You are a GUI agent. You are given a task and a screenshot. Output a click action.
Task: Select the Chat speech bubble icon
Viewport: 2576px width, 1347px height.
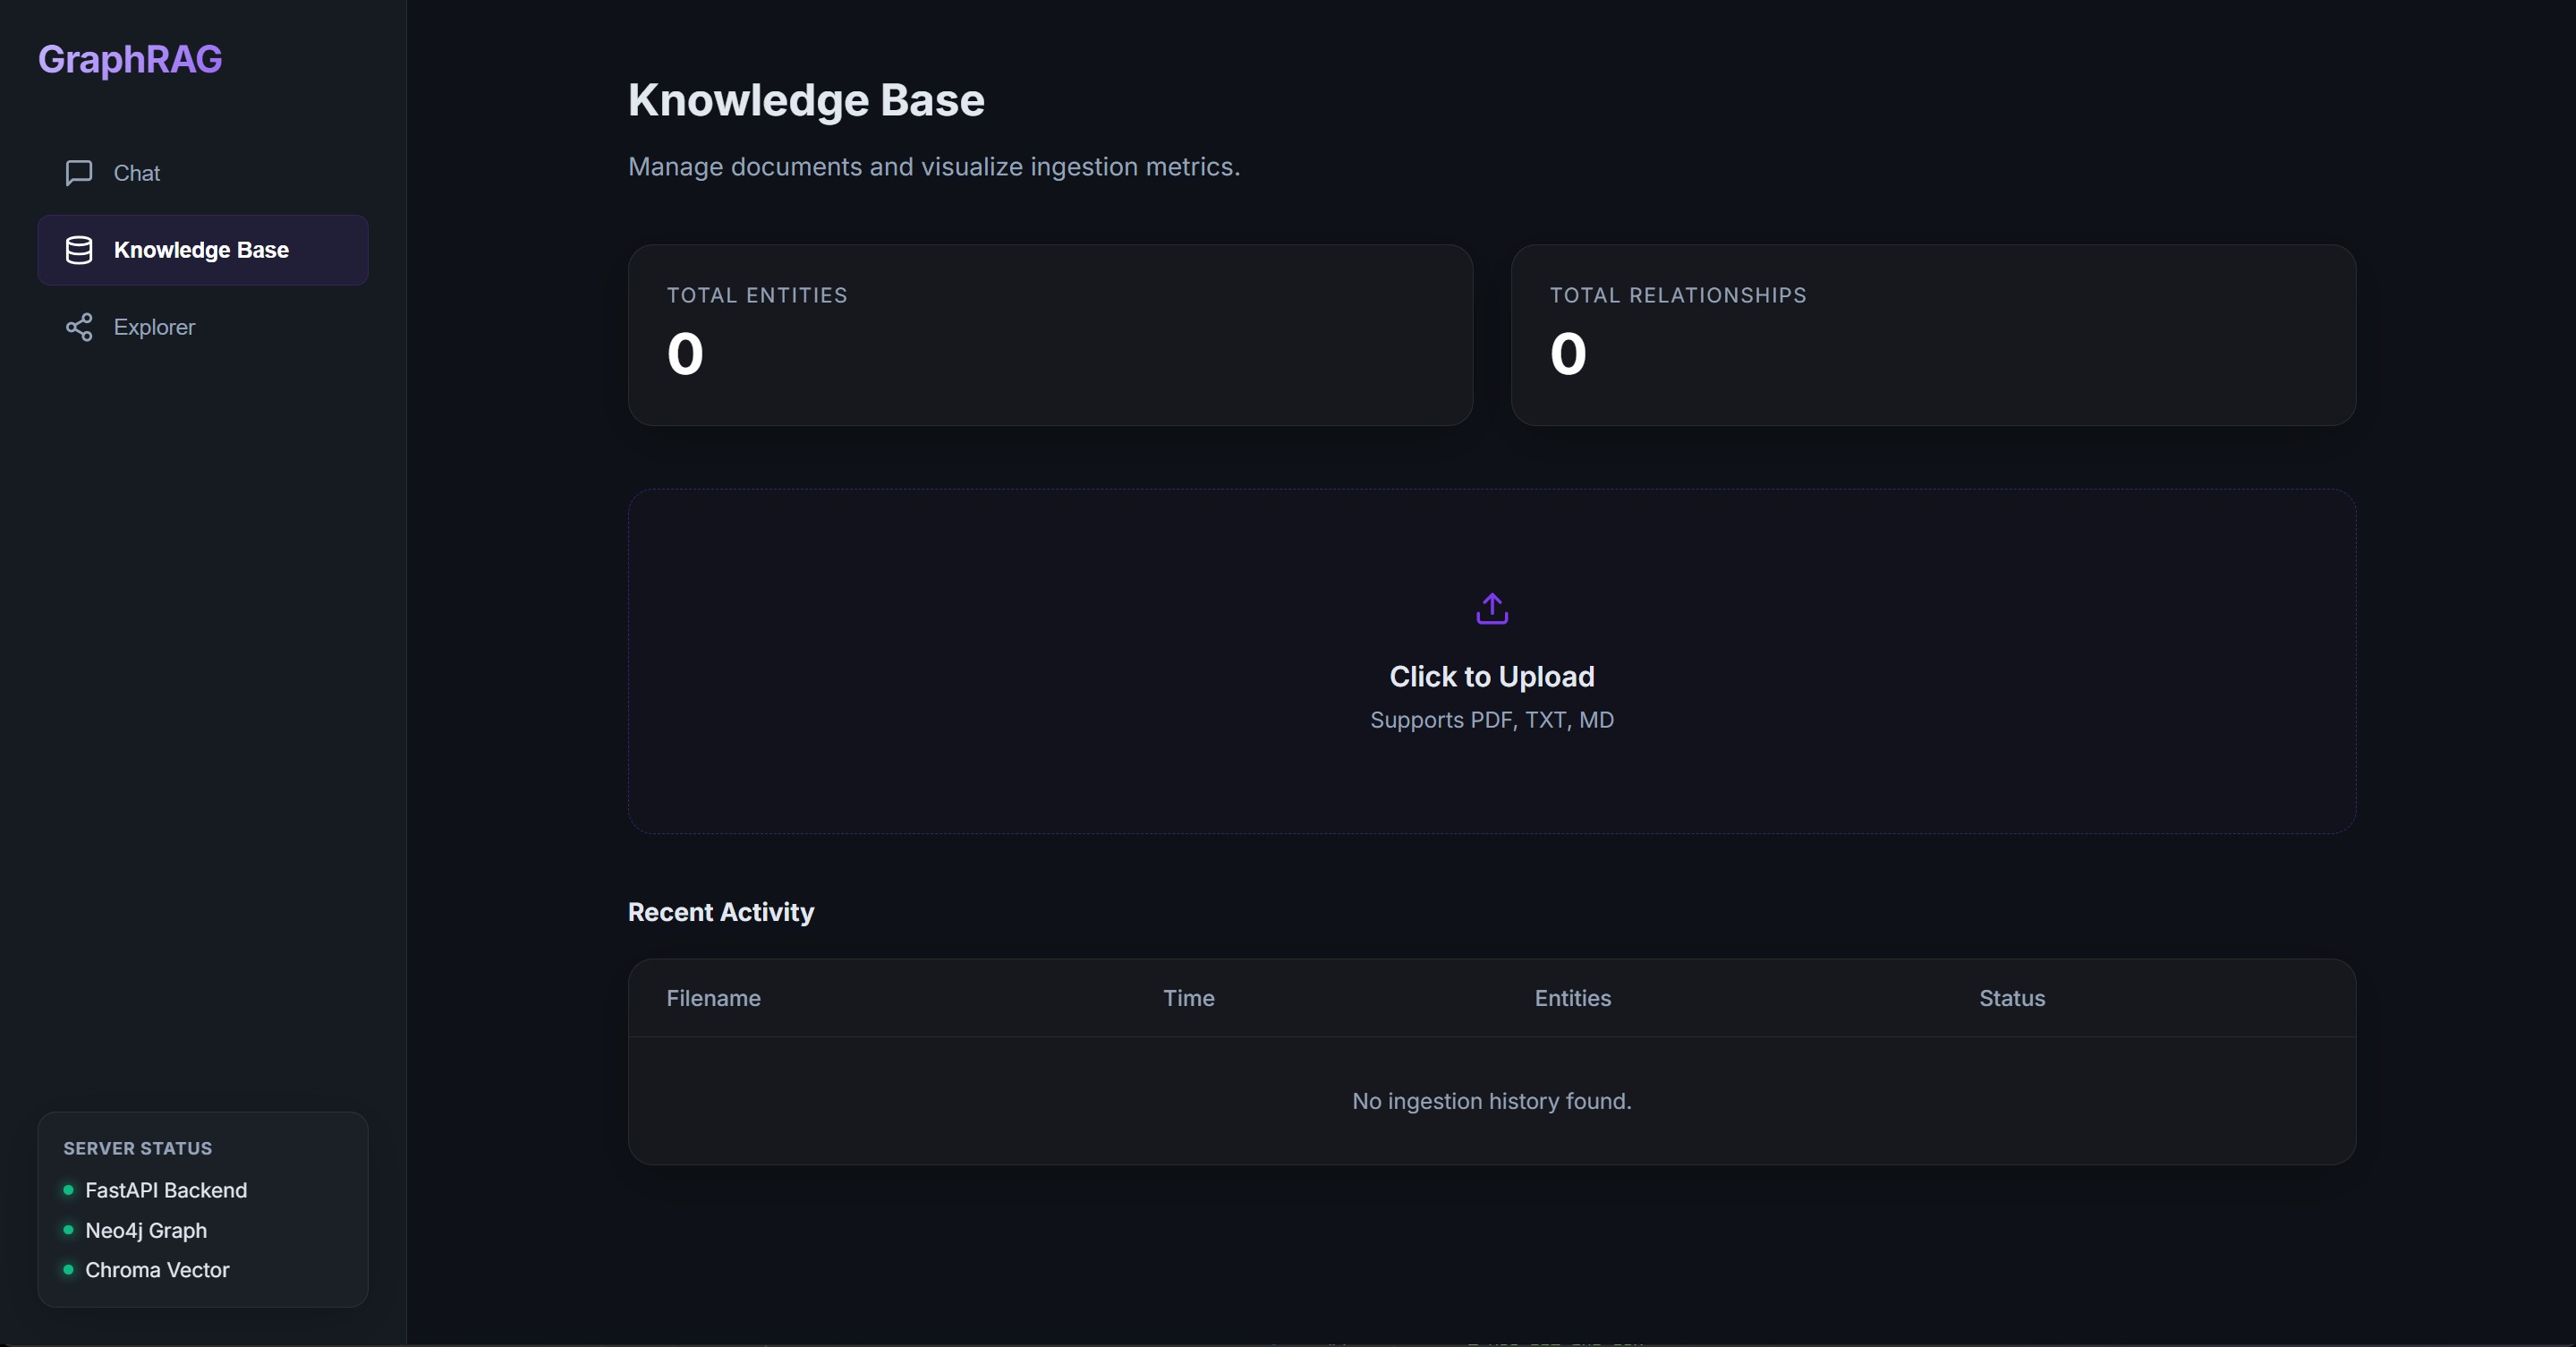click(x=79, y=173)
